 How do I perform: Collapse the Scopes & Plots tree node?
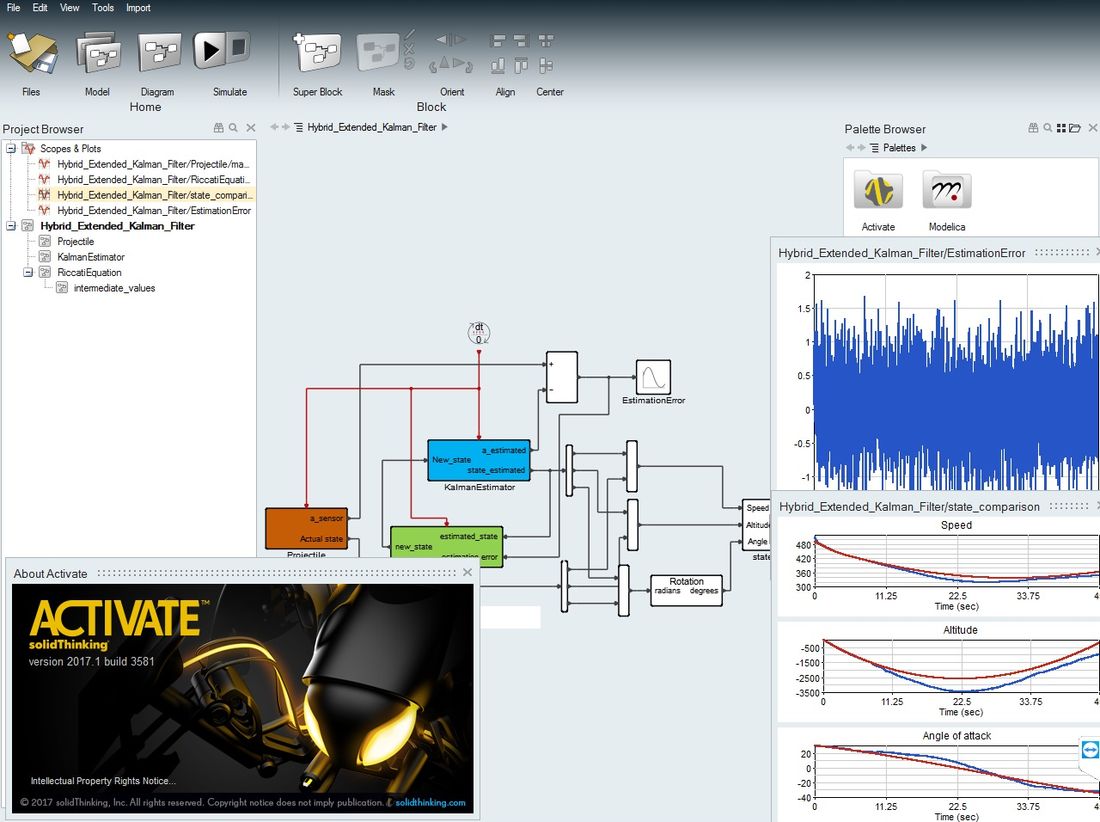point(11,148)
